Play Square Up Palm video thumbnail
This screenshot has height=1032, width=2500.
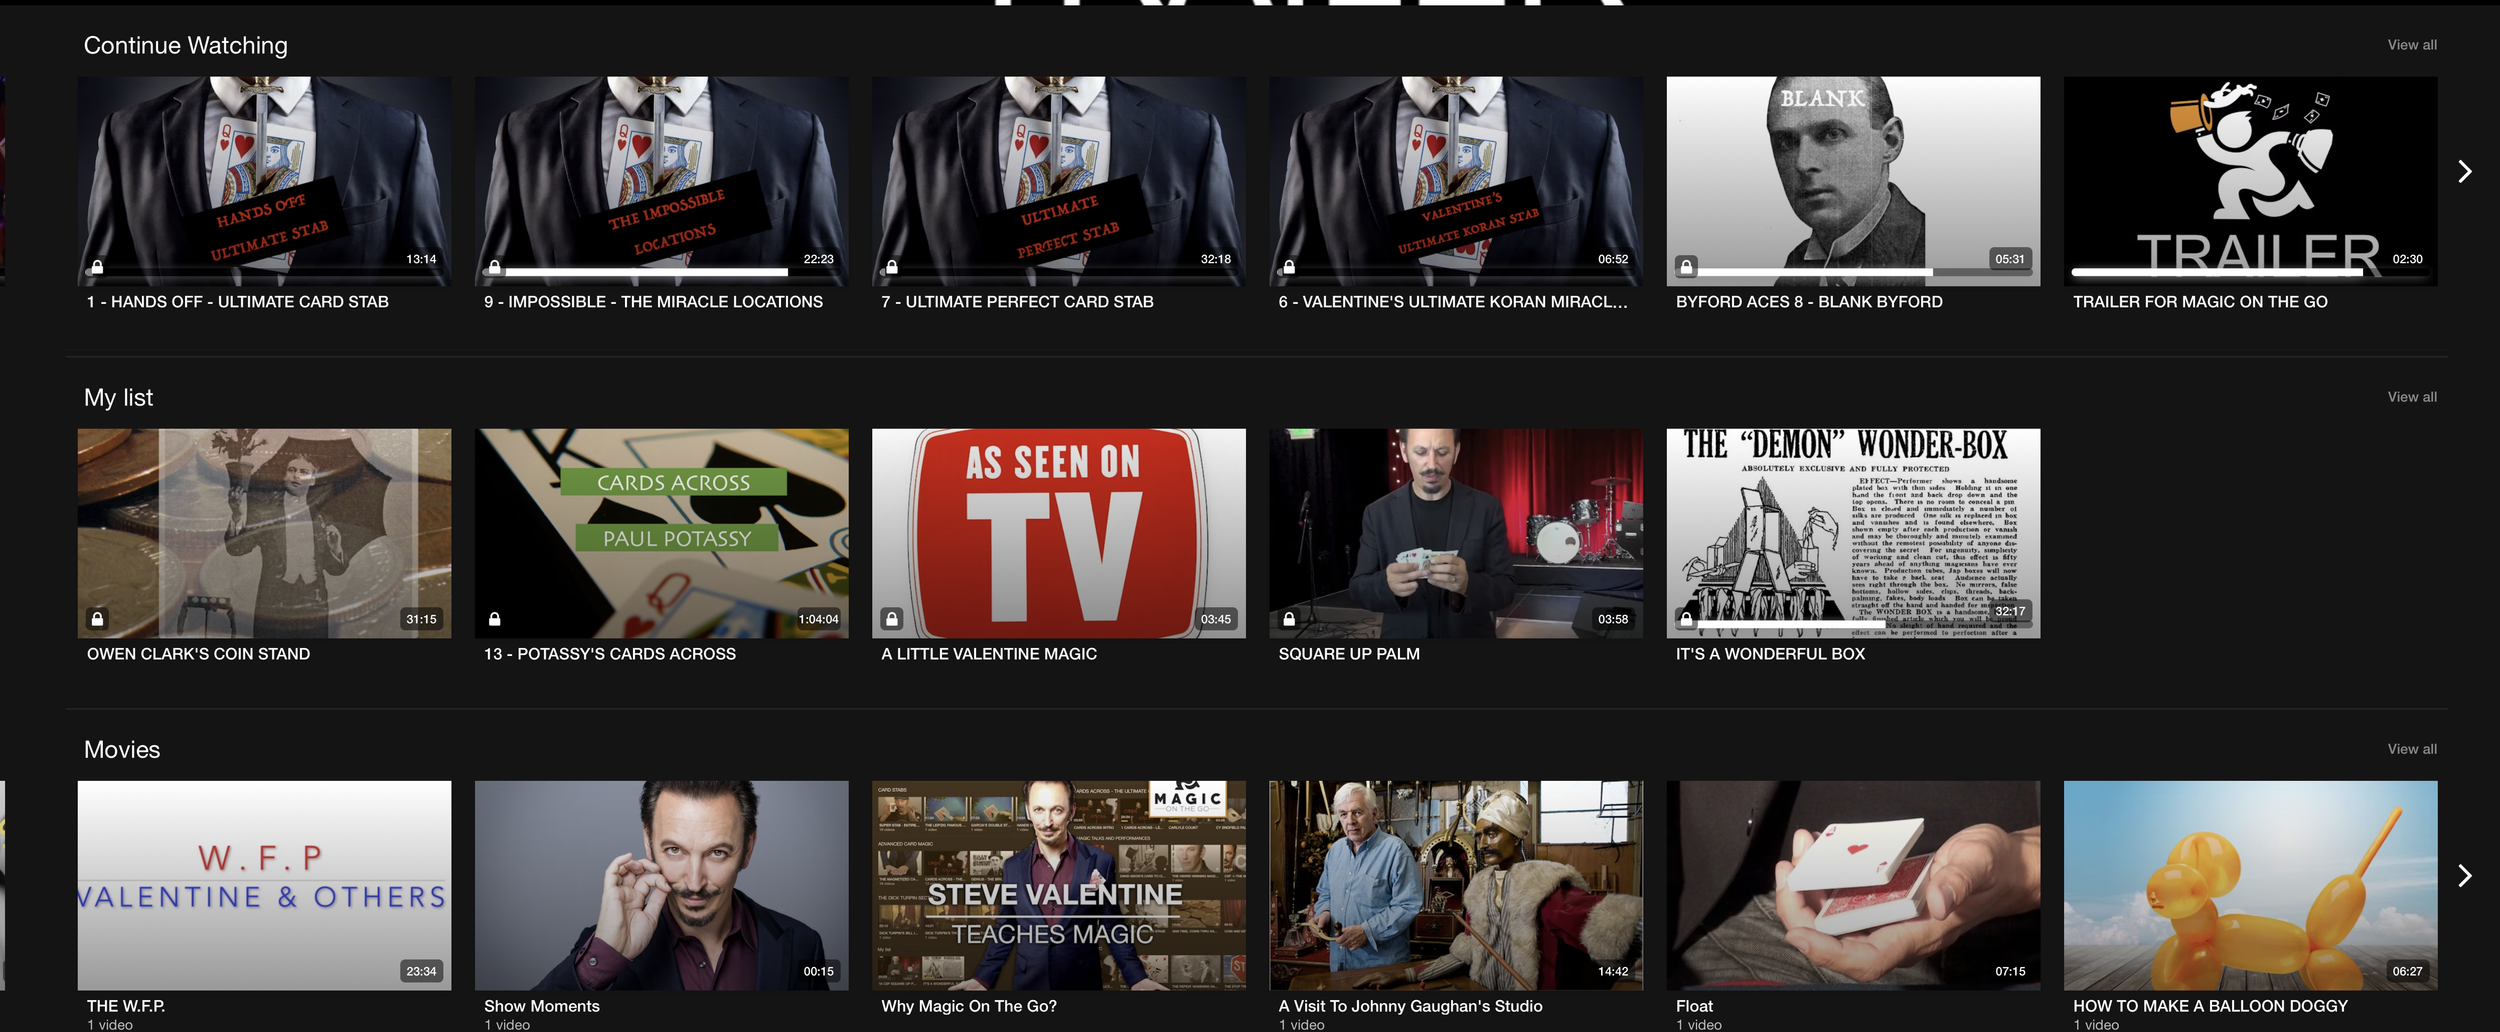pos(1456,533)
